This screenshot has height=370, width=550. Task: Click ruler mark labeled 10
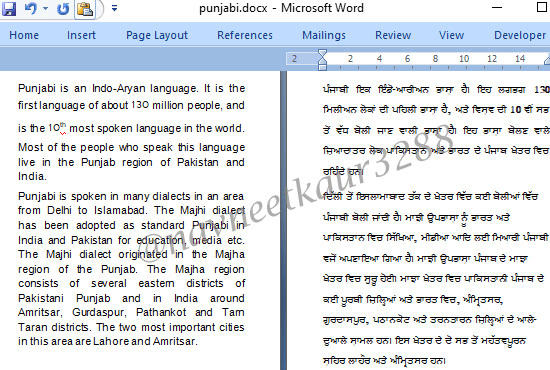coord(464,59)
